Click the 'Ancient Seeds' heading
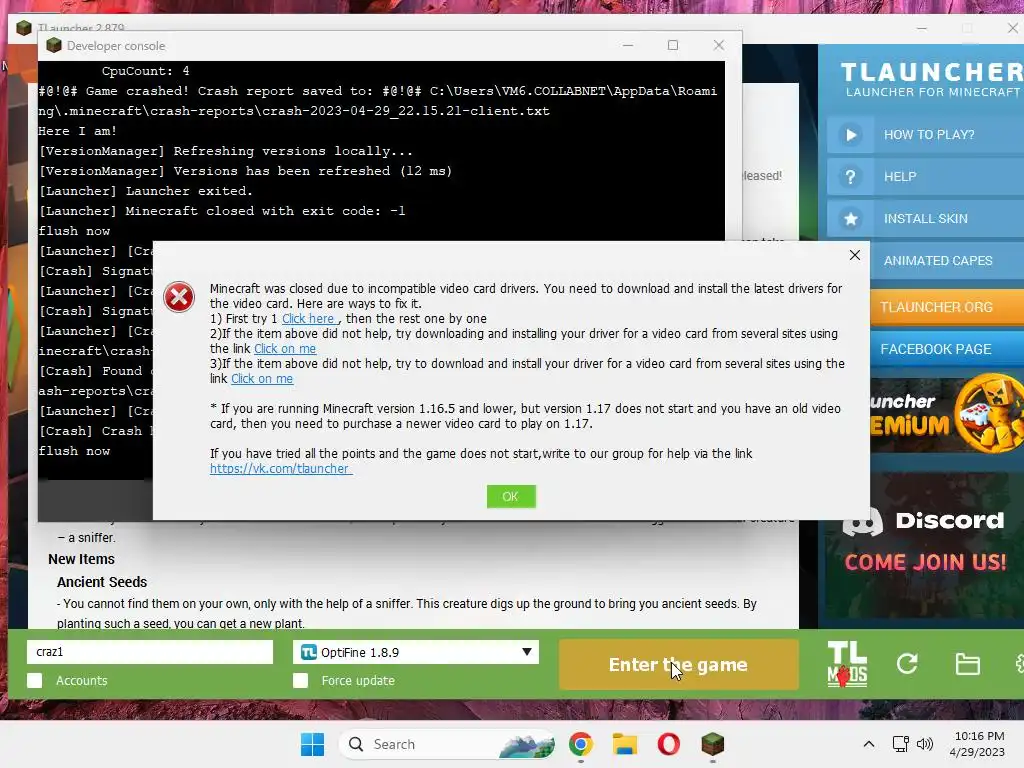Screen dimensions: 1024x768 pyautogui.click(x=102, y=582)
